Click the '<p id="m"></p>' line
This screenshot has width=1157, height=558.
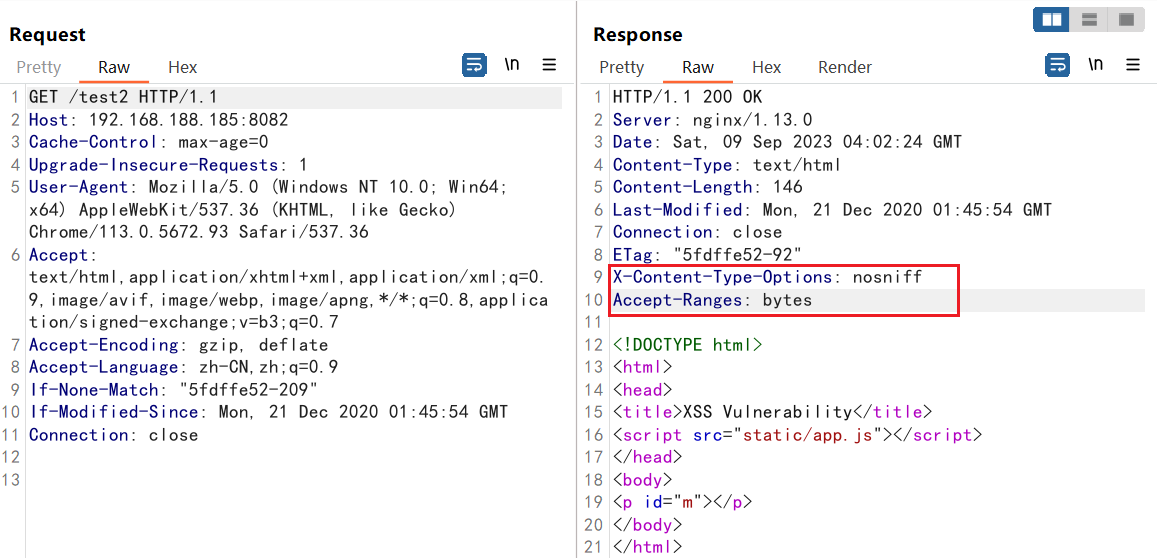[683, 502]
